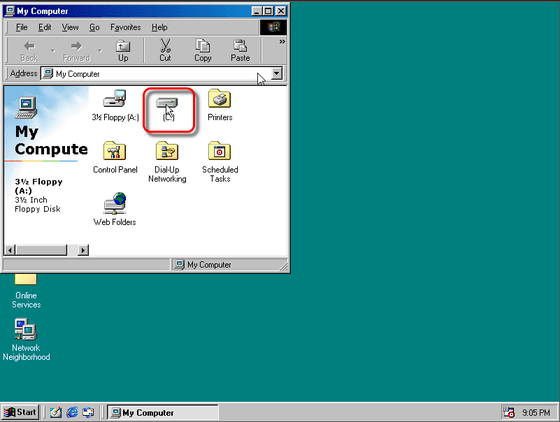Go up one folder level
Viewport: 560px width, 422px height.
pyautogui.click(x=123, y=51)
